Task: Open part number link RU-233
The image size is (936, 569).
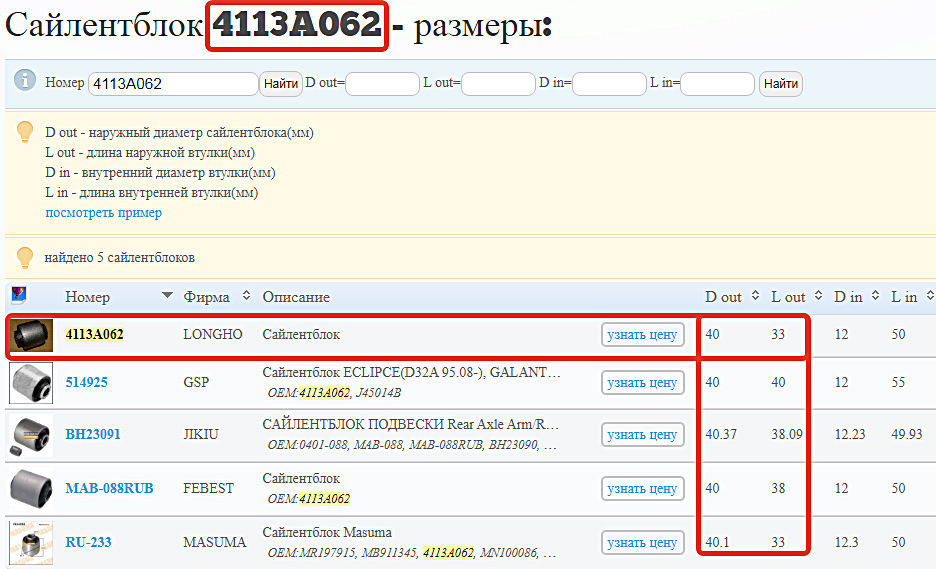Action: point(88,542)
